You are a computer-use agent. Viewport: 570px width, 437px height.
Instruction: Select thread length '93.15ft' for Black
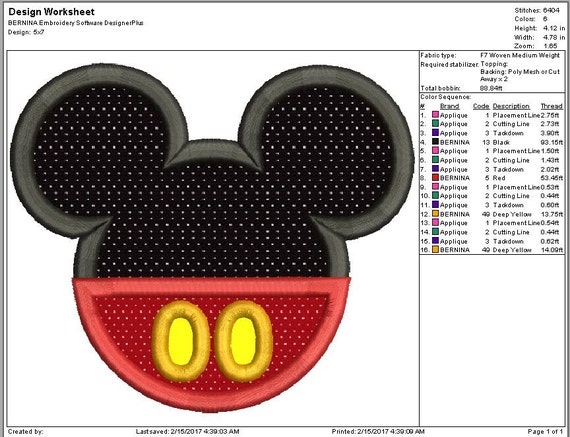click(551, 142)
